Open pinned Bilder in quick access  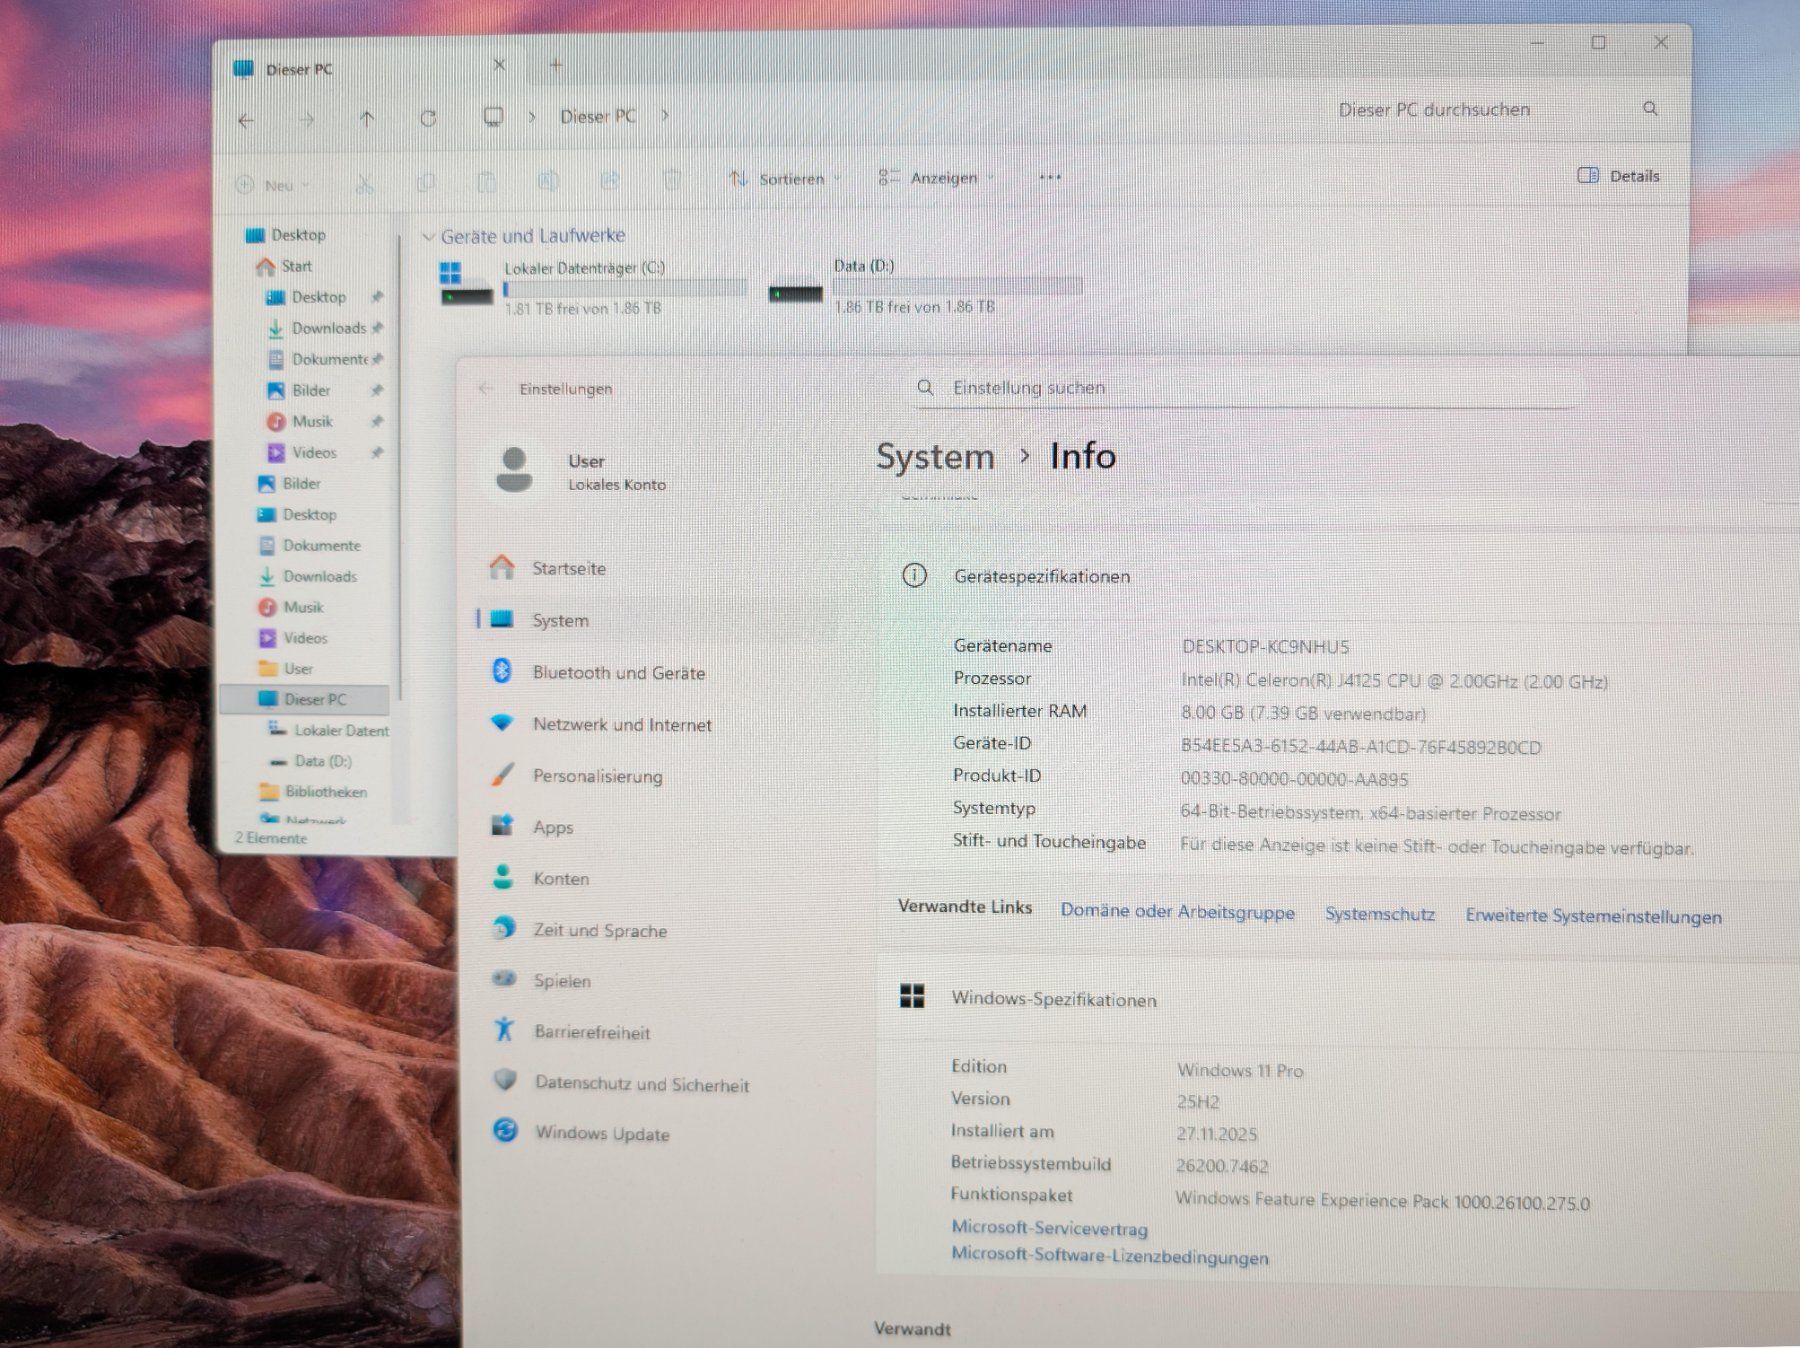(299, 390)
